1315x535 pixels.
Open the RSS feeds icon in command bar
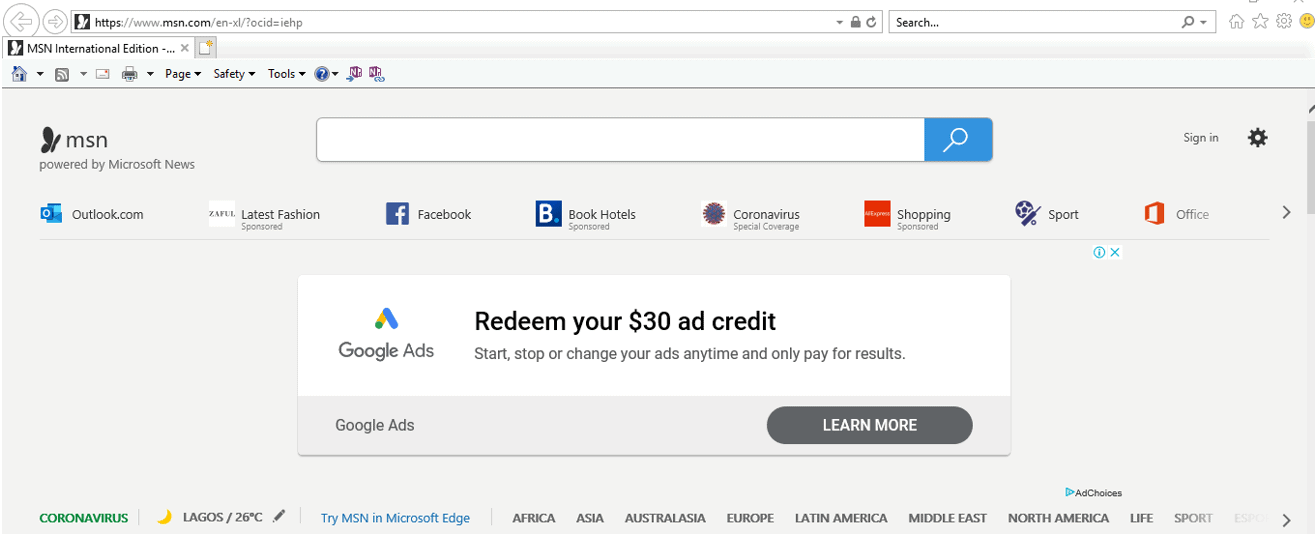pos(62,74)
